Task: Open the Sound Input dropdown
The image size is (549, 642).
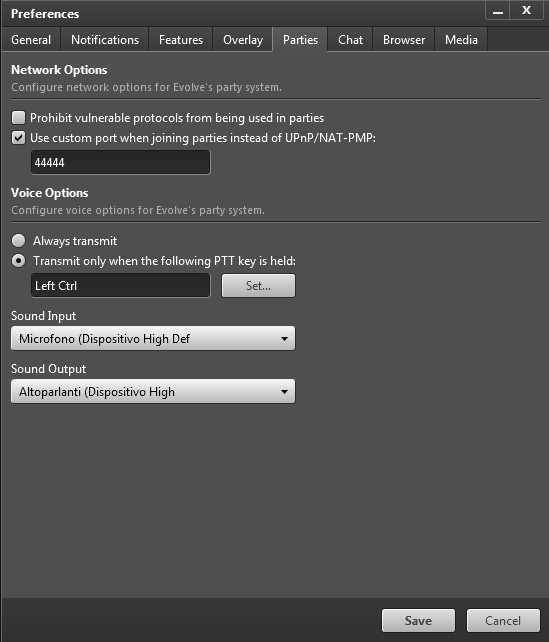Action: 153,339
